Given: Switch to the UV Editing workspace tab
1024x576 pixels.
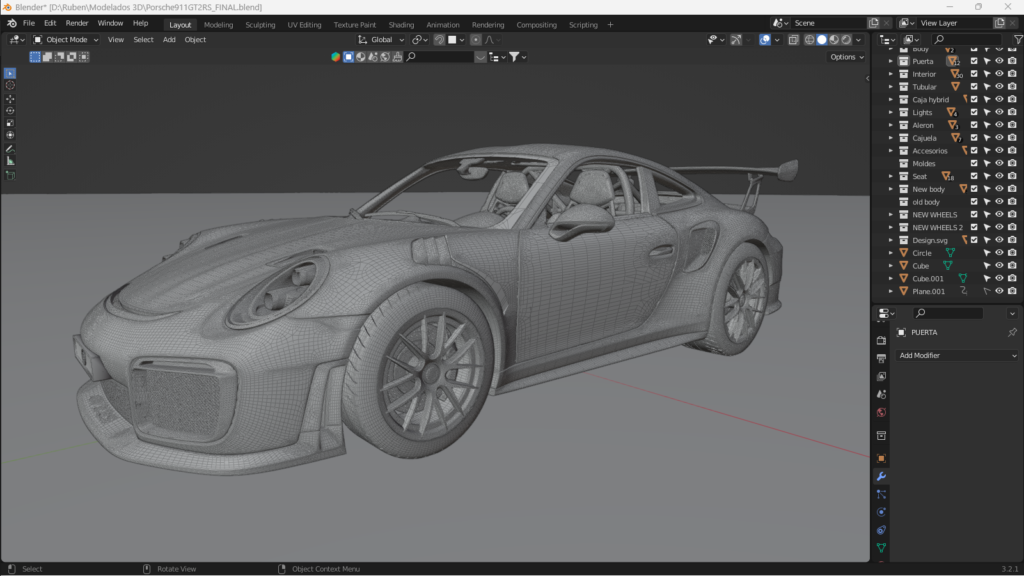Looking at the screenshot, I should pos(304,25).
